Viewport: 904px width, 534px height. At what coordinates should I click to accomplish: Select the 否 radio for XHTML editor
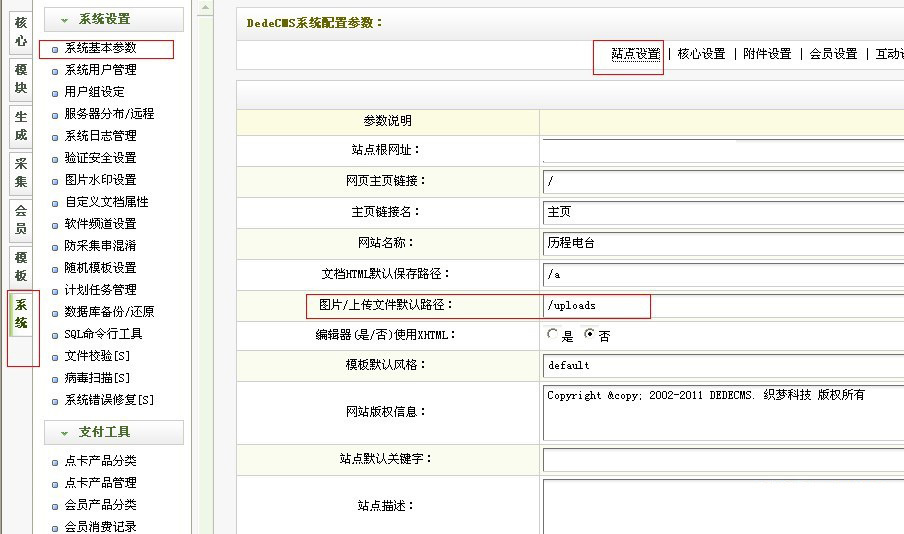click(x=590, y=335)
